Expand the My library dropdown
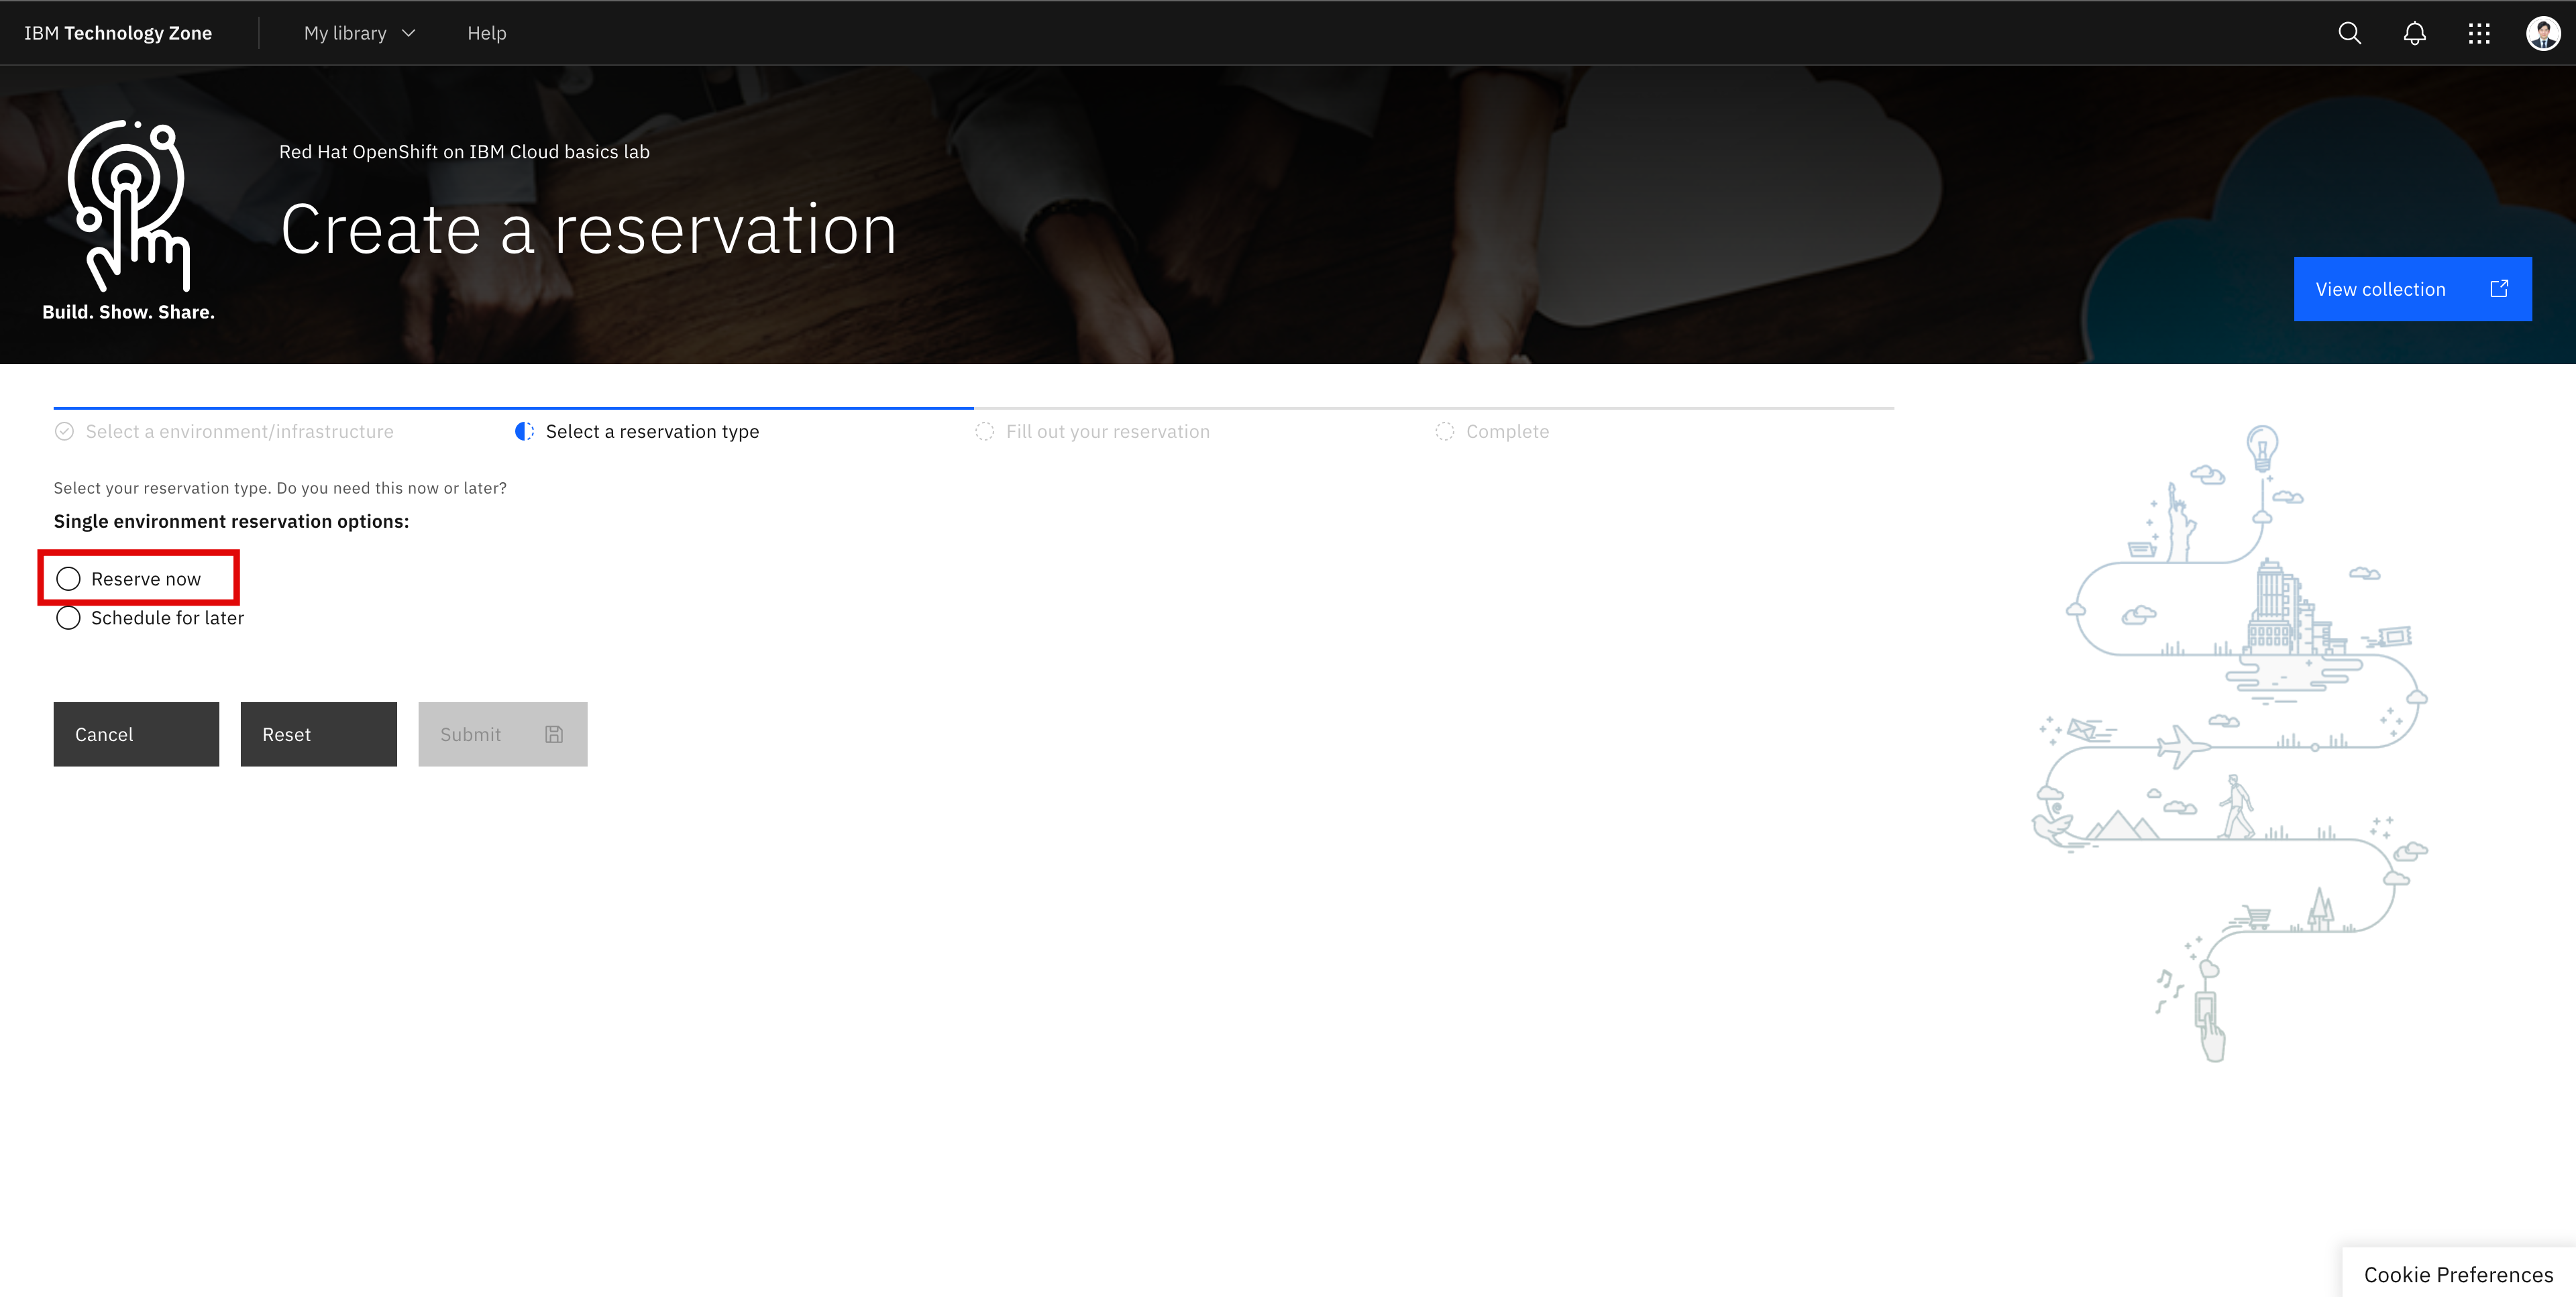 pos(359,33)
